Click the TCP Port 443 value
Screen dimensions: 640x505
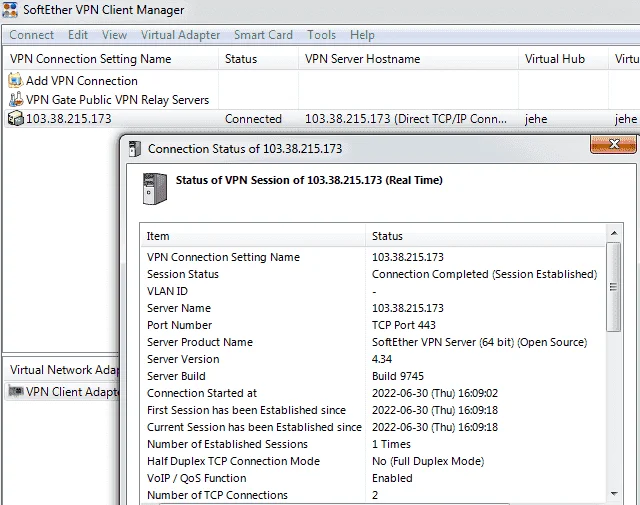click(404, 325)
